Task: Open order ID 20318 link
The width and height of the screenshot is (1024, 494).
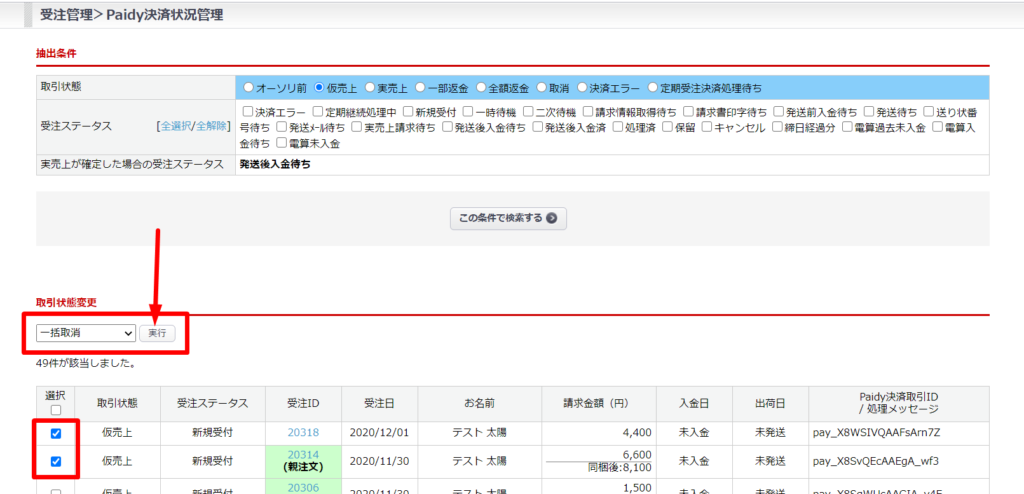Action: click(x=302, y=433)
